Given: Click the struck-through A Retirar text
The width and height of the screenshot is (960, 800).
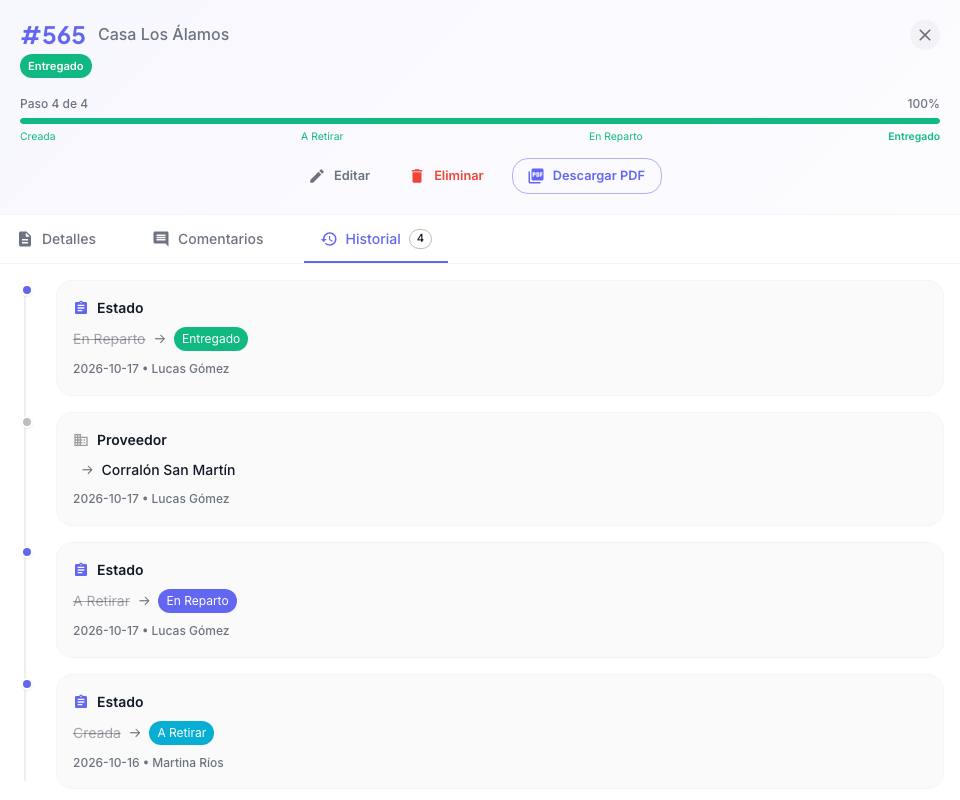Looking at the screenshot, I should click(102, 601).
